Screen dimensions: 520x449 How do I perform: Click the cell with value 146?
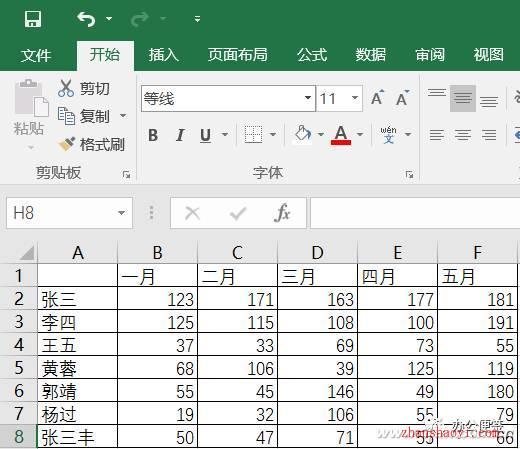coord(318,390)
